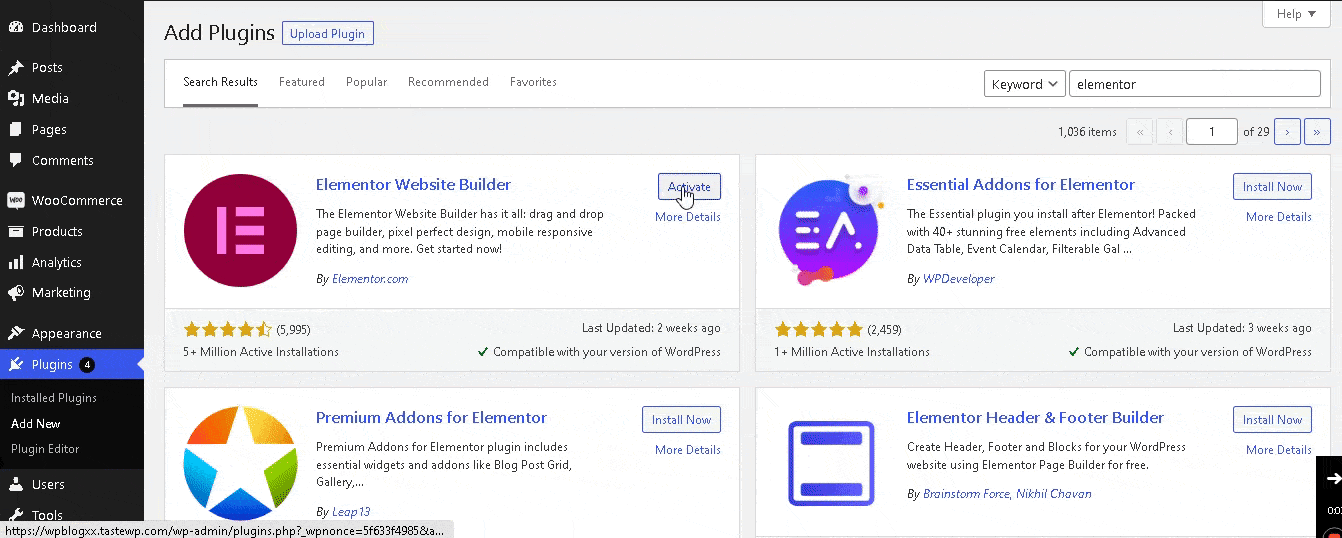This screenshot has height=538, width=1342.
Task: Click the Users person icon
Action: click(x=16, y=484)
